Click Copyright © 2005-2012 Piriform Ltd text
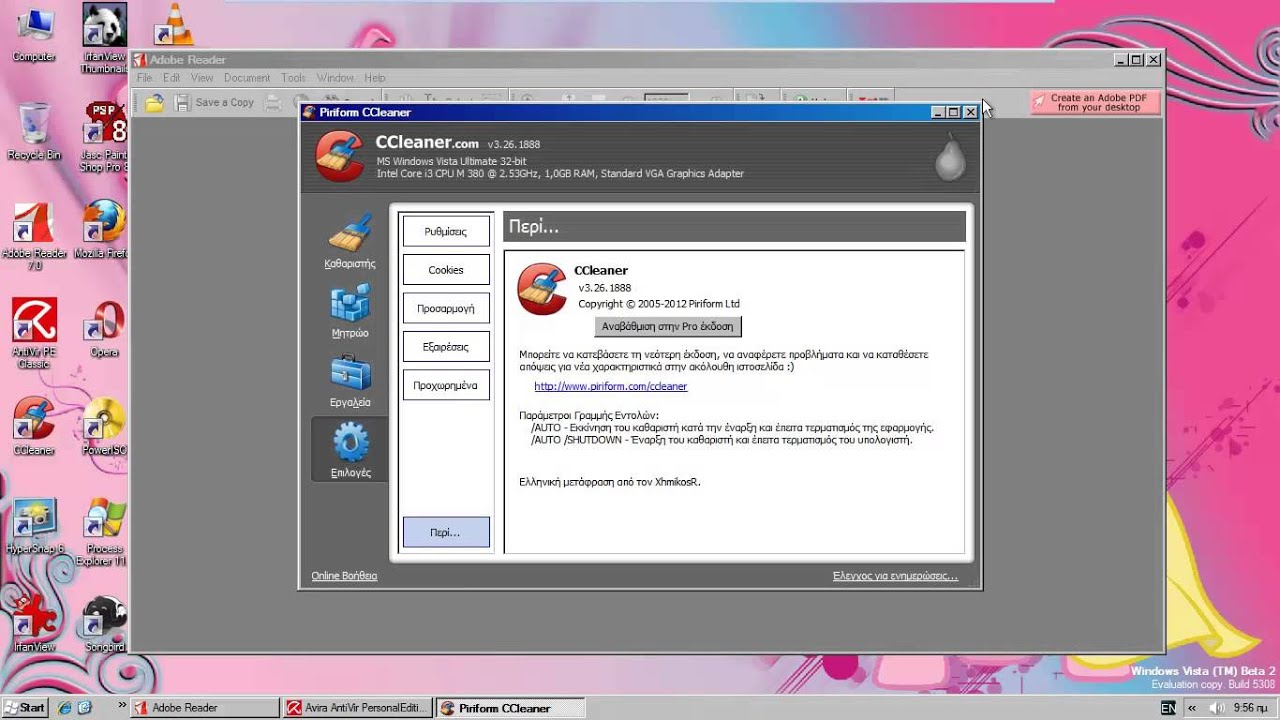The height and width of the screenshot is (720, 1280). [659, 304]
